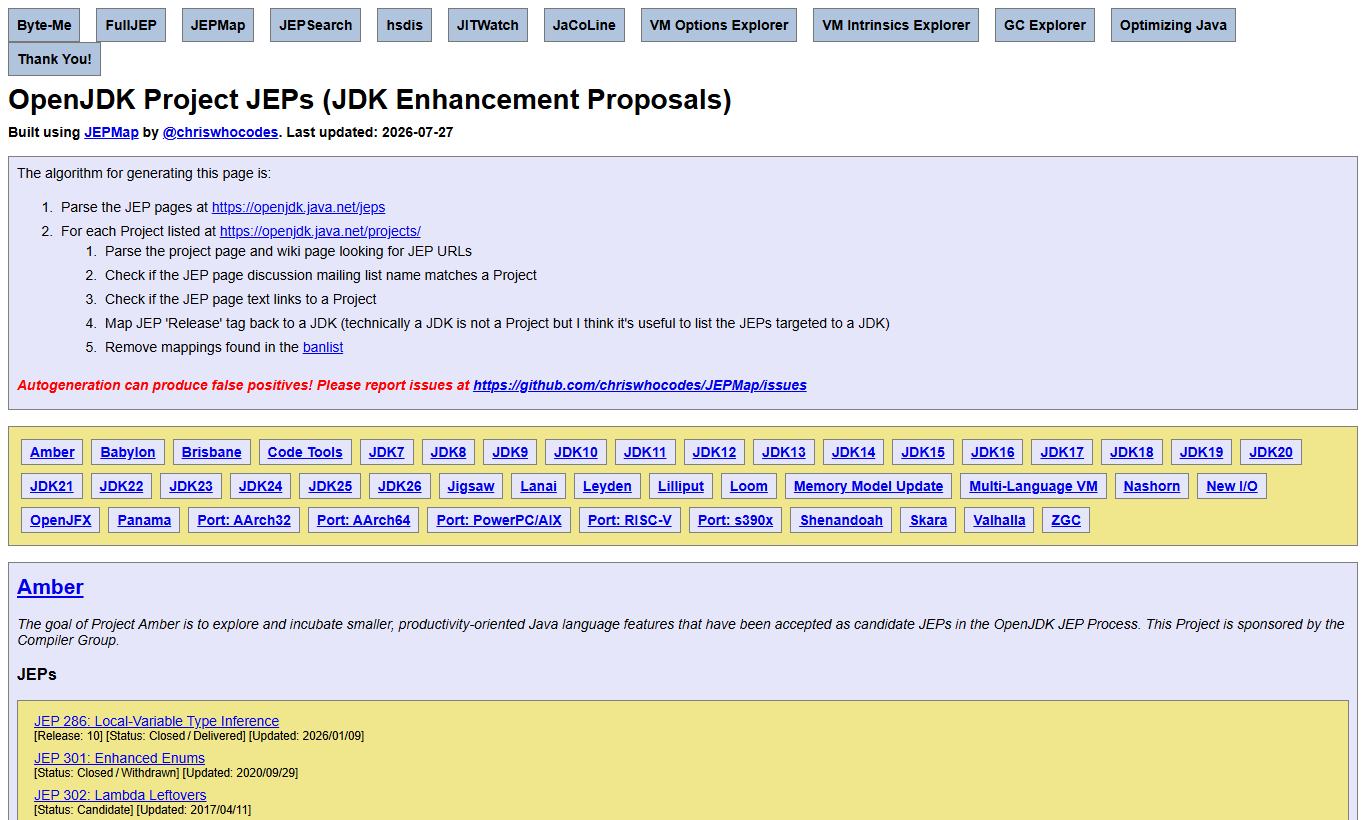Open the JITWatch page
This screenshot has width=1366, height=820.
tap(488, 25)
